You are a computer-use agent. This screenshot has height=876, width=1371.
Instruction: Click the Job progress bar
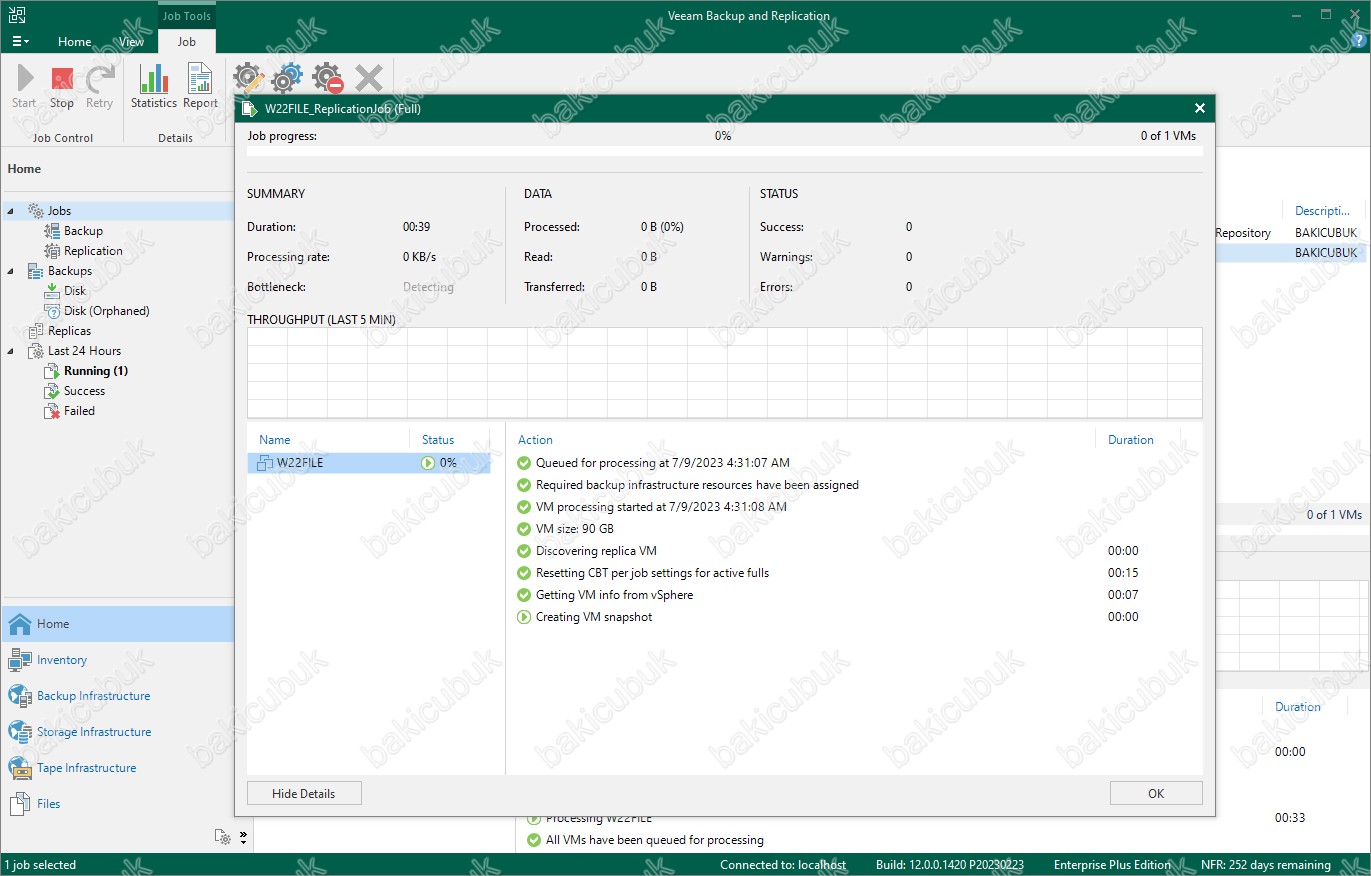[725, 151]
